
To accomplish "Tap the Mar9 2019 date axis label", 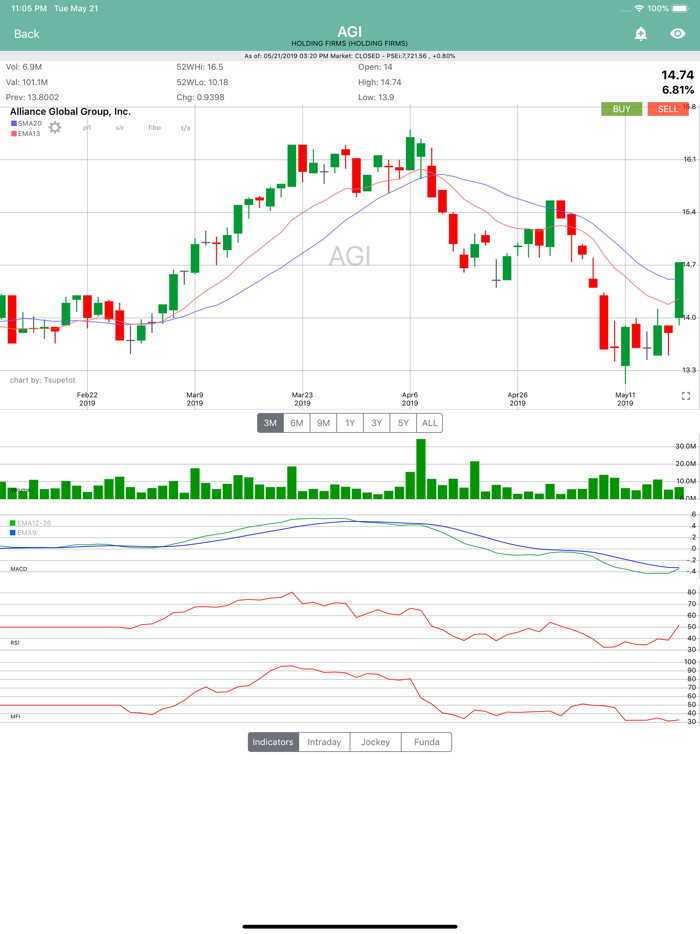I will tap(195, 398).
